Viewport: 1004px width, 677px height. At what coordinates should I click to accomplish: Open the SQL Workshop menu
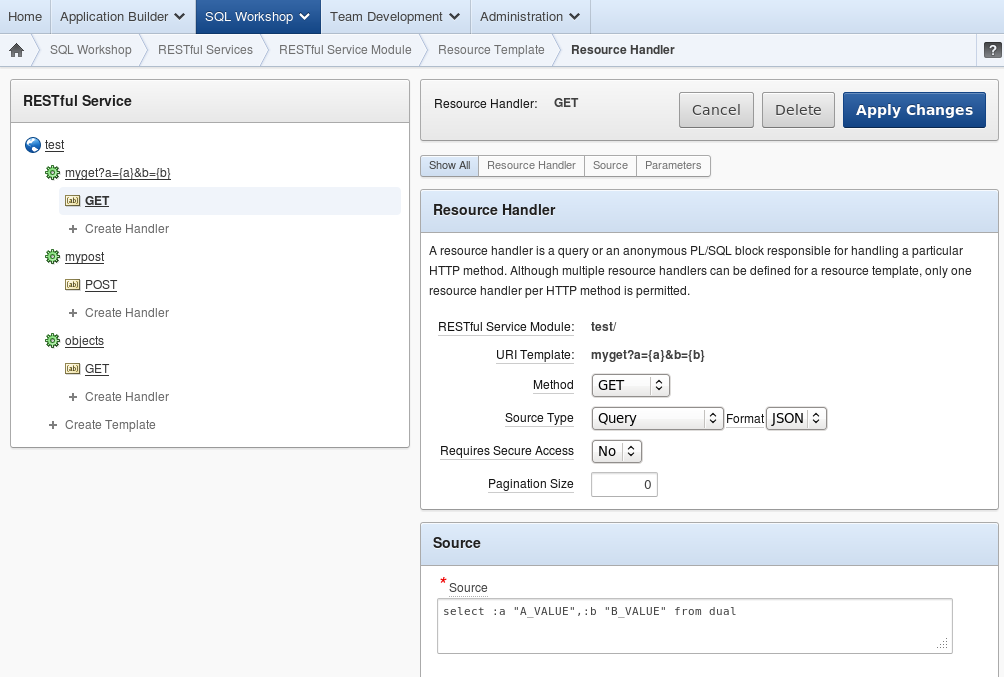(258, 17)
